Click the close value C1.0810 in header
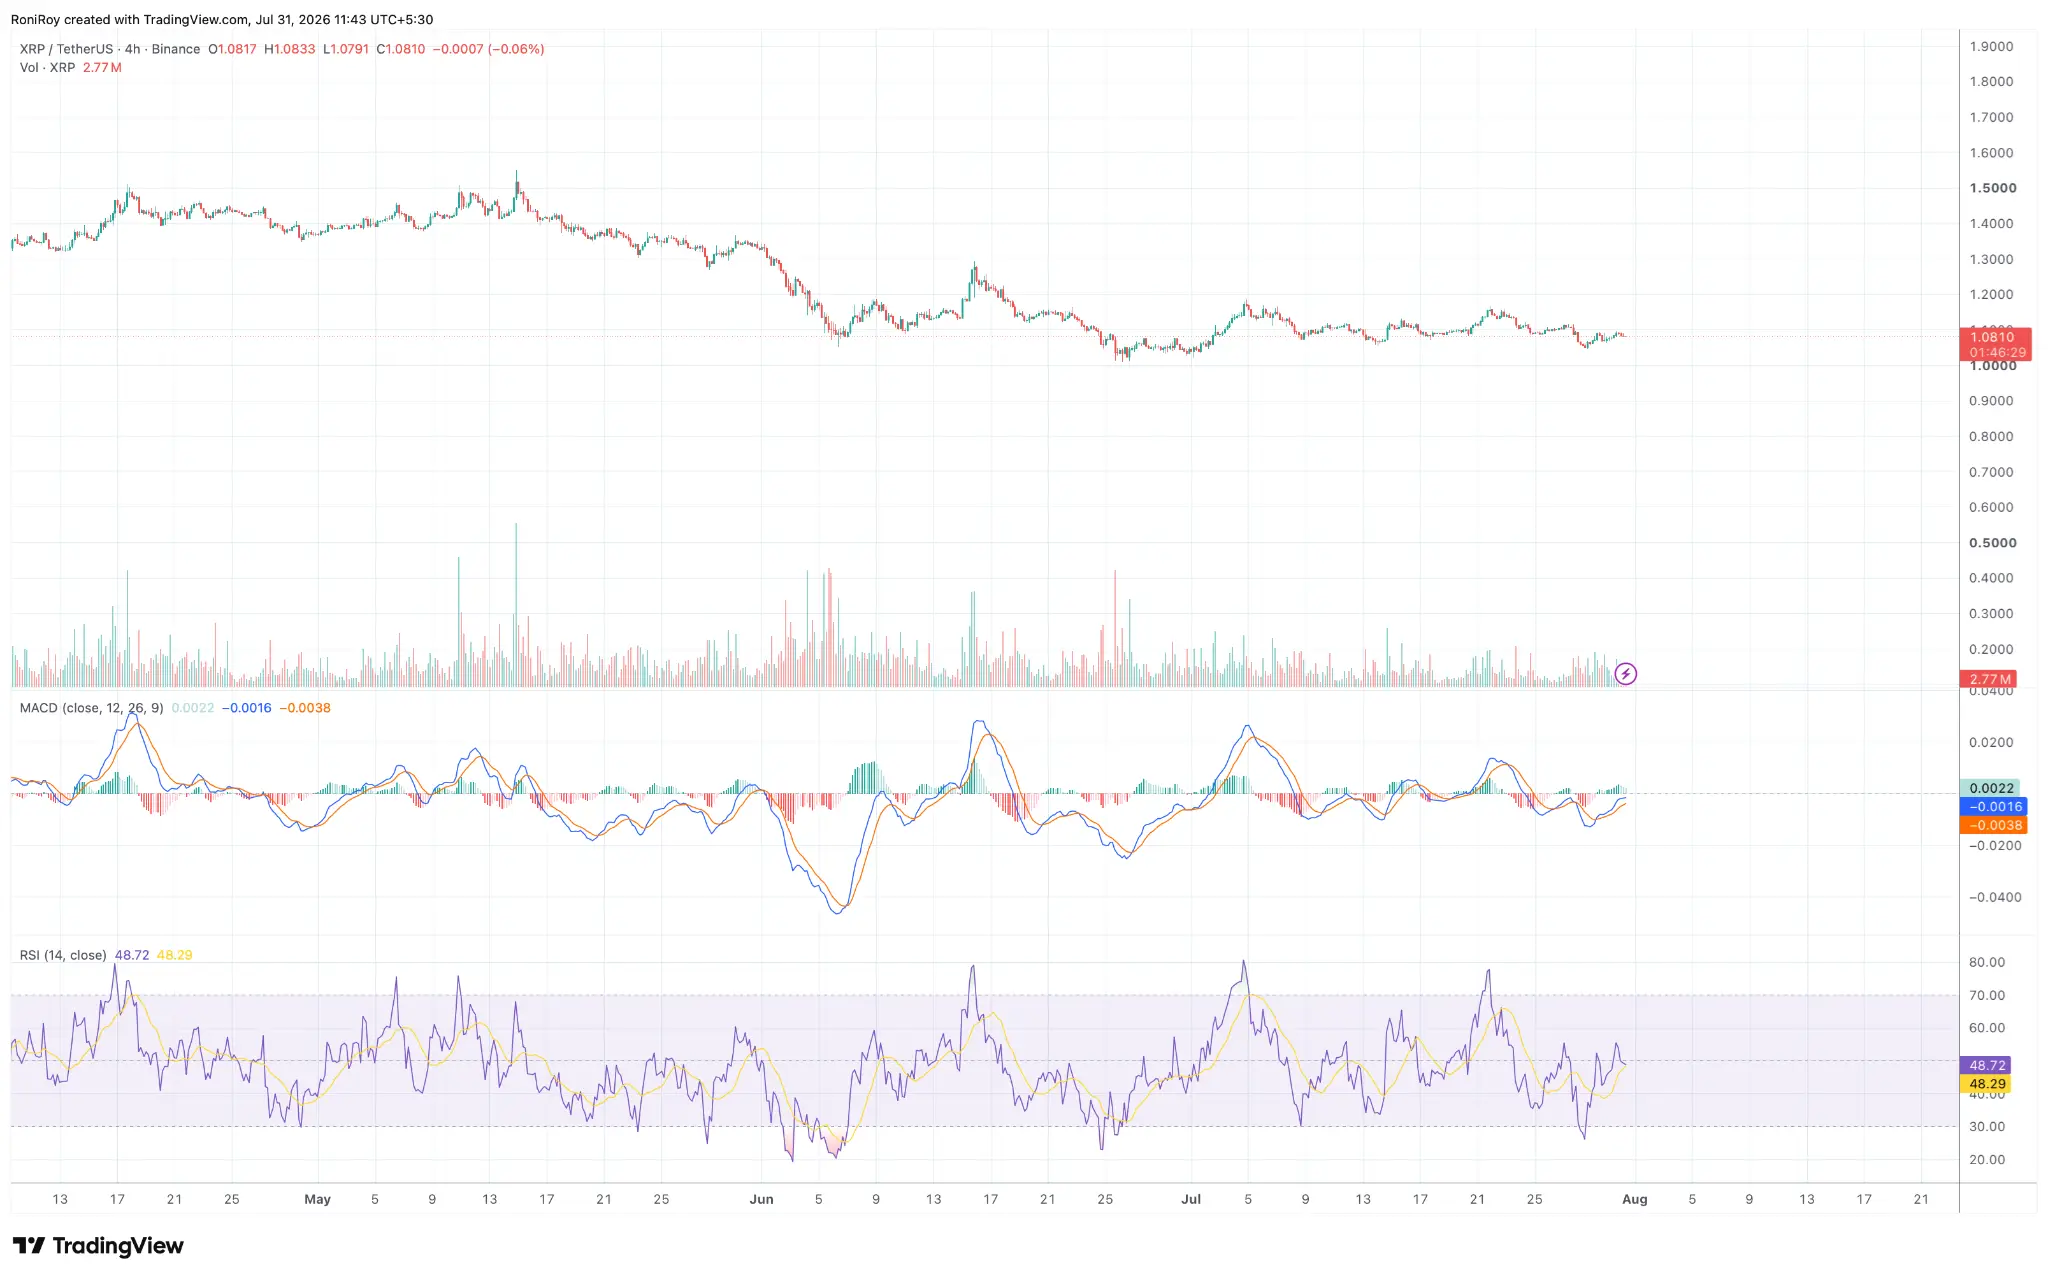Screen dimensions: 2048x1278 (x=401, y=49)
